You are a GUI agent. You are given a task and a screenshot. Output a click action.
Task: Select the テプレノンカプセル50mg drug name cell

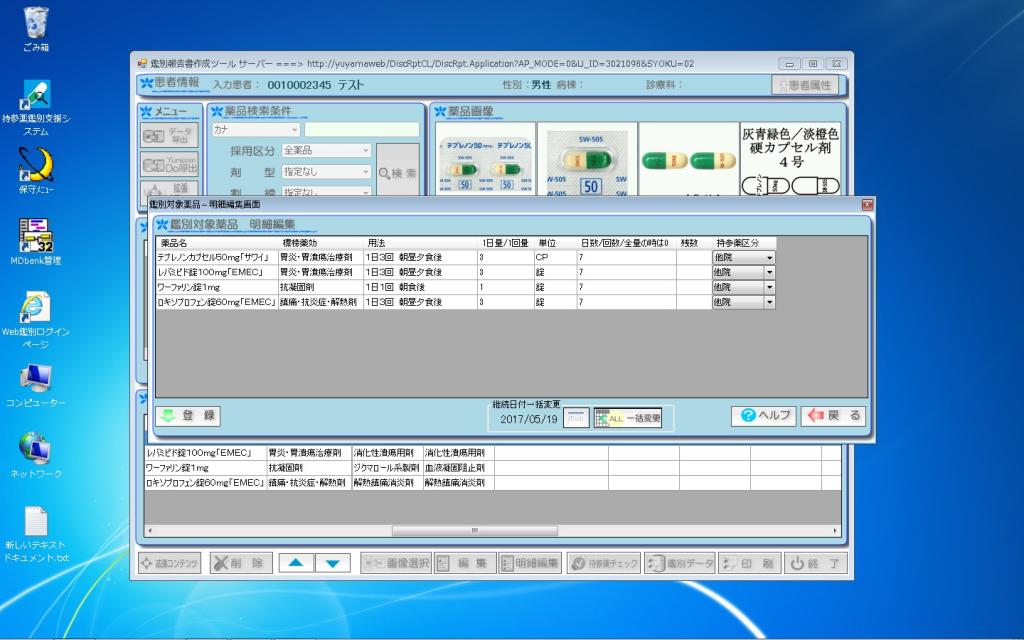216,257
